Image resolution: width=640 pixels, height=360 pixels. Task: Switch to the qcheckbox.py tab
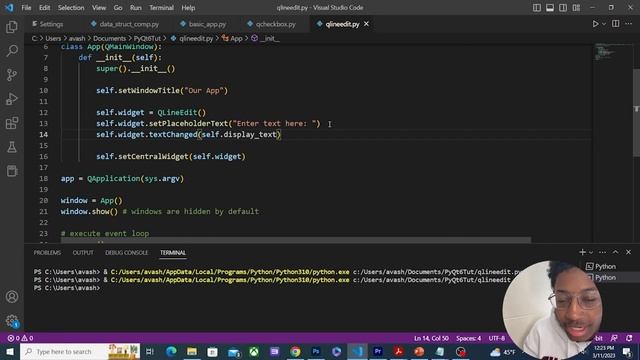click(272, 24)
